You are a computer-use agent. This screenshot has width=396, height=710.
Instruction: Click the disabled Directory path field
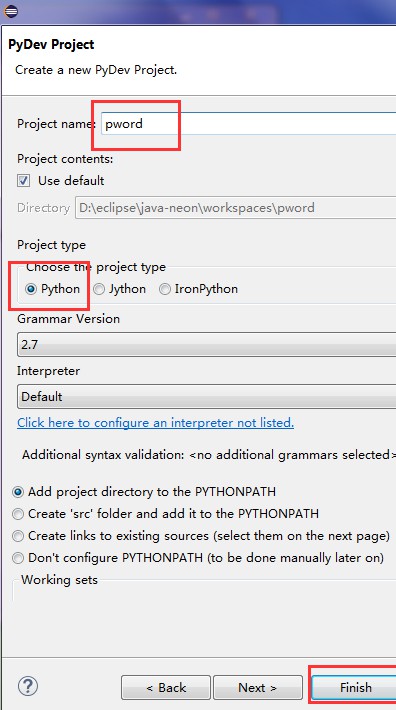click(x=235, y=208)
